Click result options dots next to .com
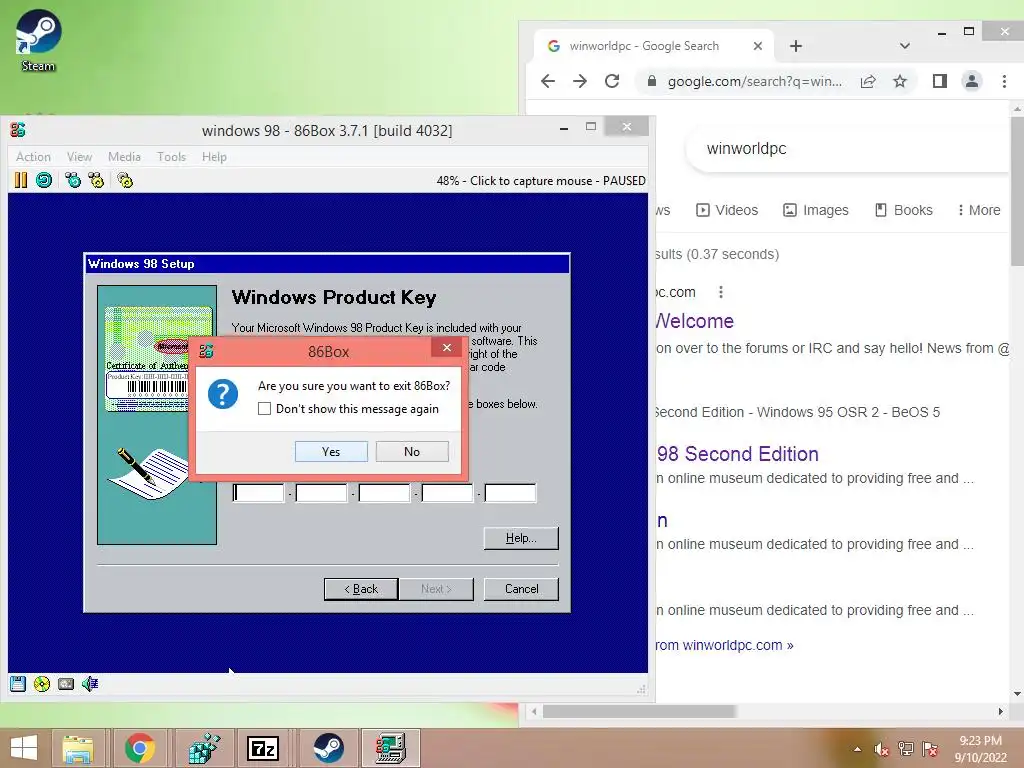 click(x=721, y=292)
